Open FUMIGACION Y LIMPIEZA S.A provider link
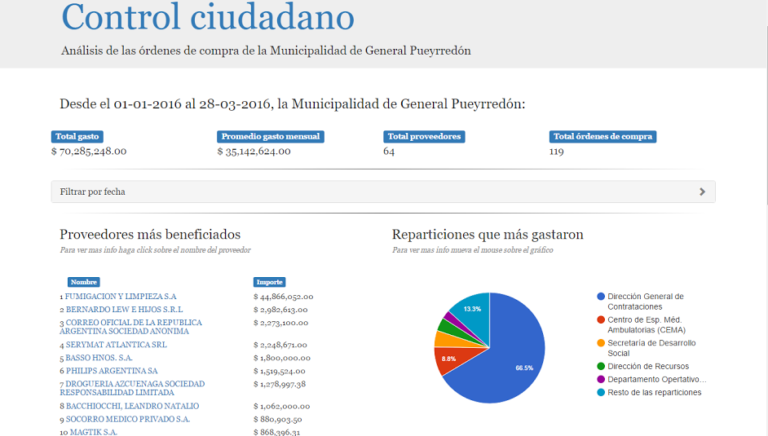 click(x=120, y=297)
